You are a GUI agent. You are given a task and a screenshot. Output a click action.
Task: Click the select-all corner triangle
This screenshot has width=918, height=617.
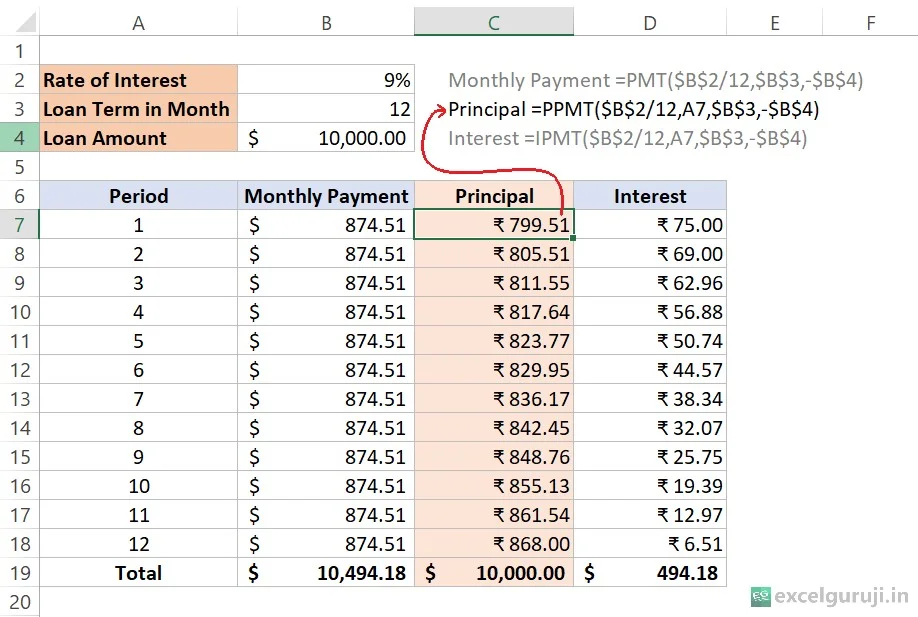(25, 22)
